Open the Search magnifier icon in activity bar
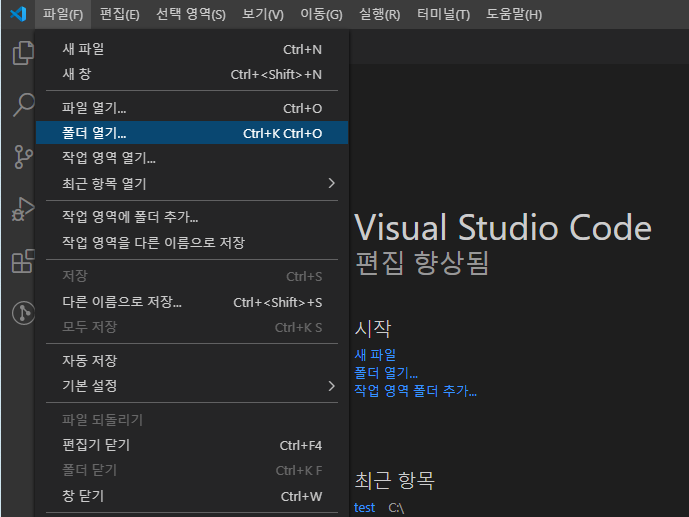 (x=23, y=105)
